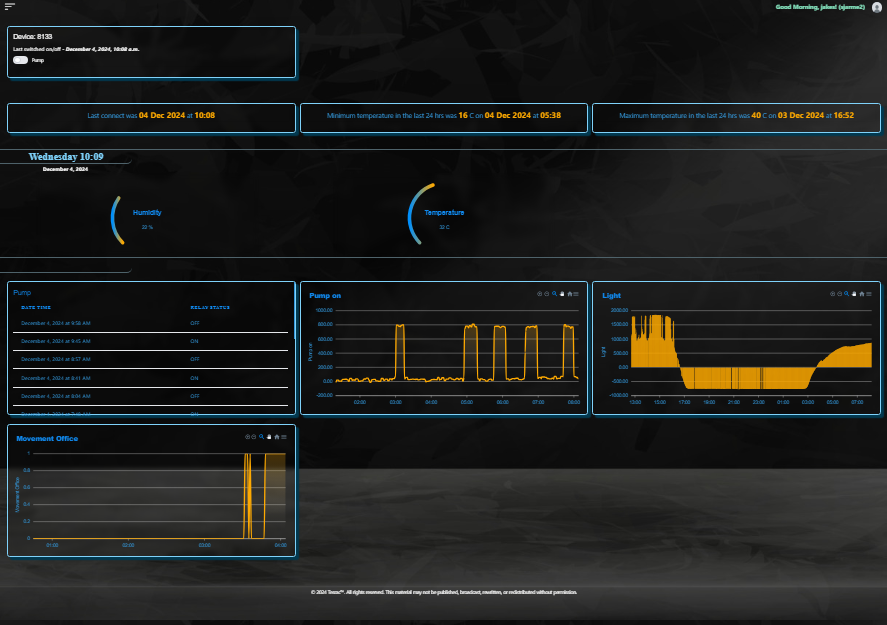
Task: Select the 'Good Morning, jakes!' greeting text
Action: click(x=820, y=7)
